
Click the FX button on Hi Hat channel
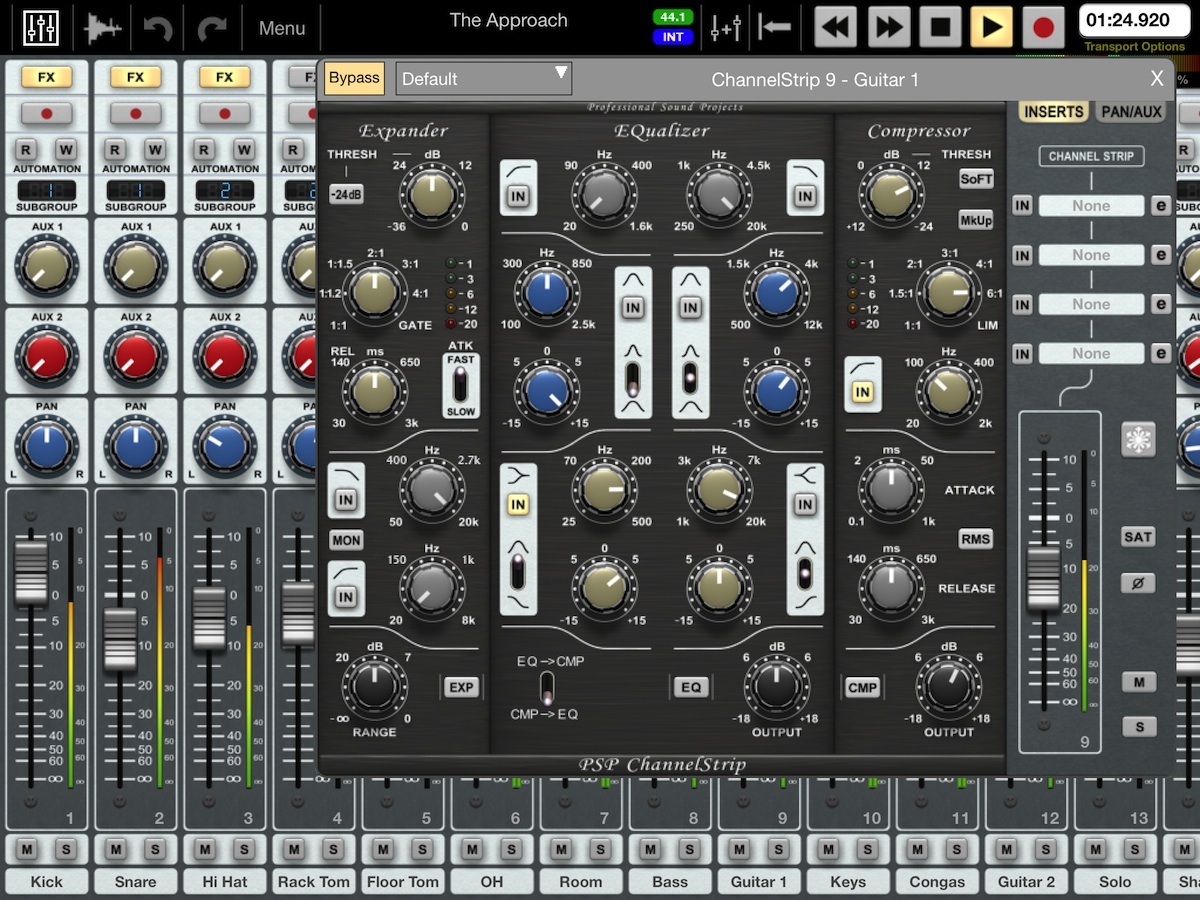(224, 77)
